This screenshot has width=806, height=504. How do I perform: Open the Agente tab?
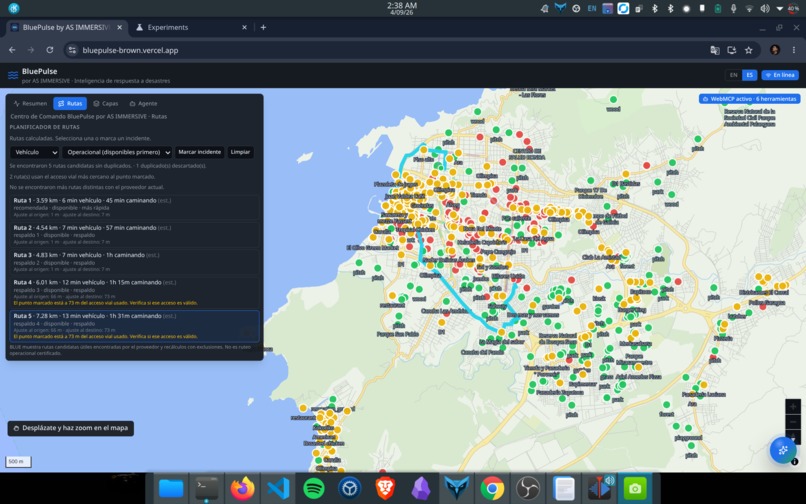coord(143,103)
